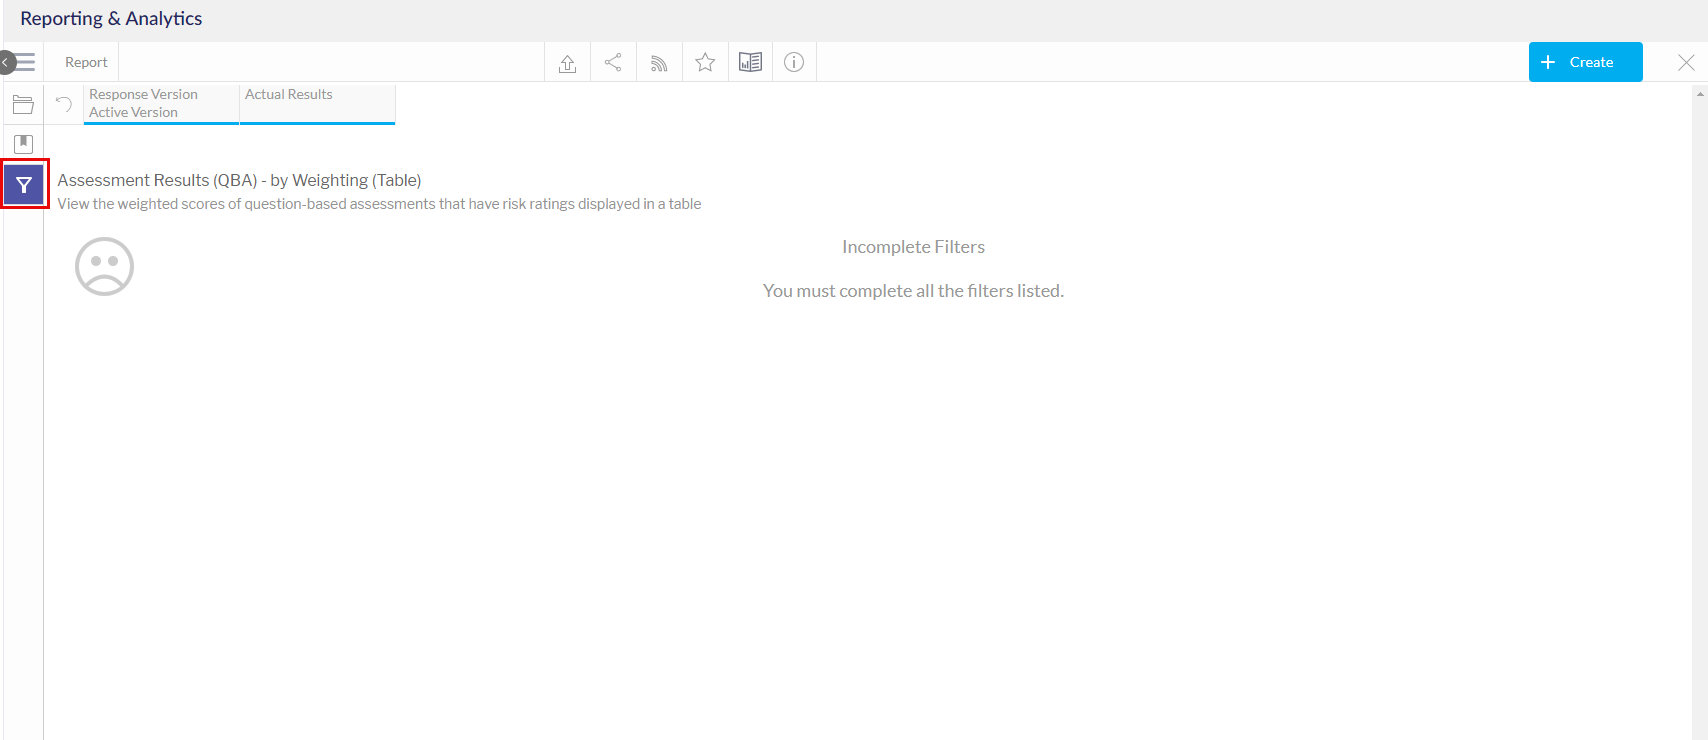This screenshot has width=1708, height=740.
Task: Click the Reporting & Analytics heading
Action: click(x=111, y=19)
